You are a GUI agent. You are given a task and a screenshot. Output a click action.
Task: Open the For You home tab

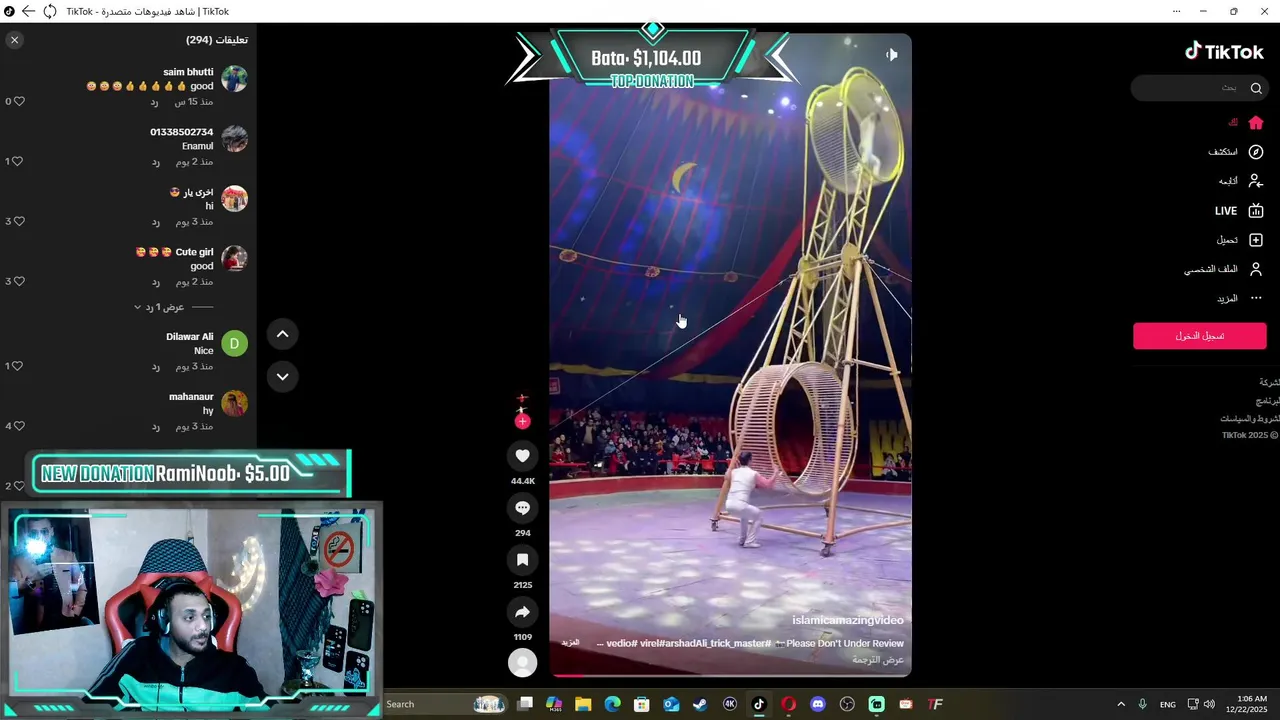(1246, 122)
